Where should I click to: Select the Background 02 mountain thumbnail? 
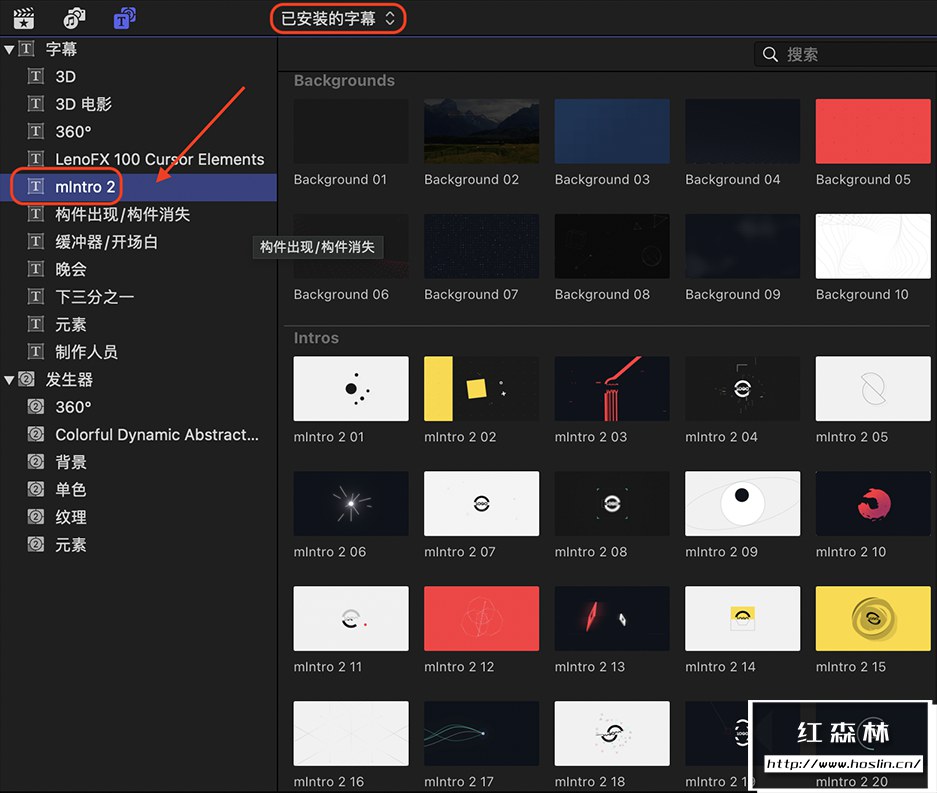click(481, 131)
